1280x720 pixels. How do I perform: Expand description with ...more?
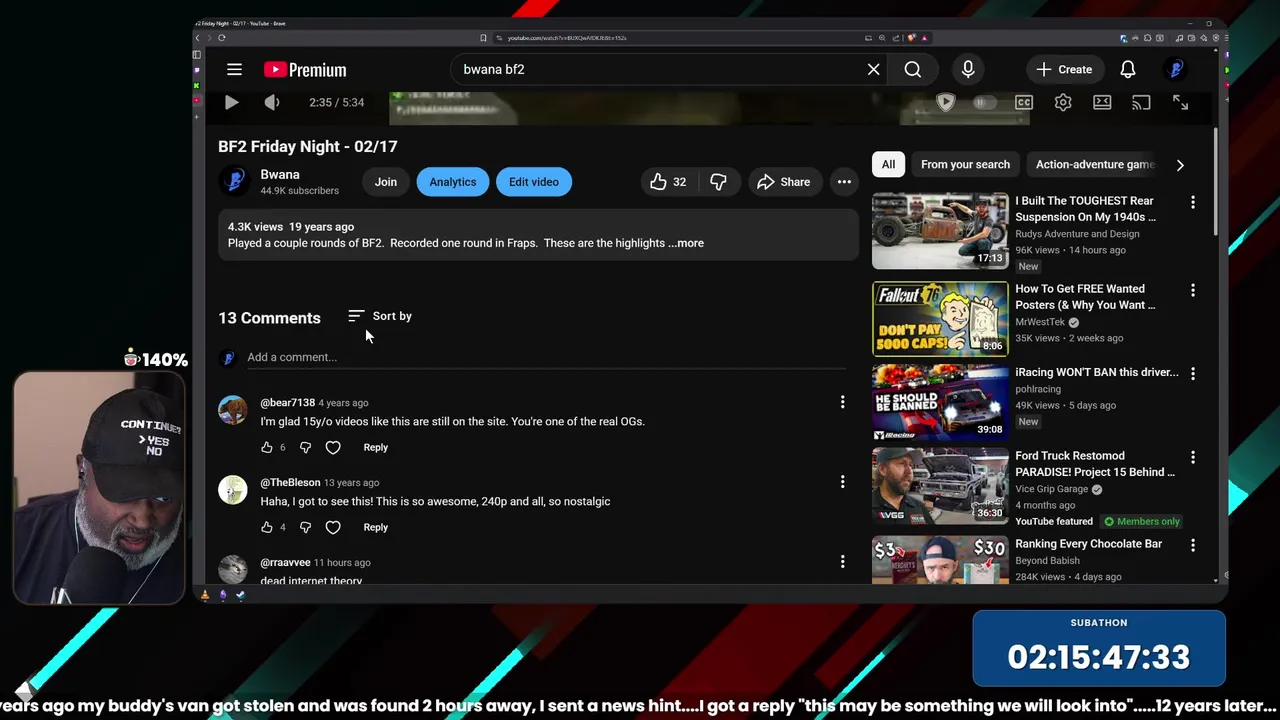(x=686, y=243)
